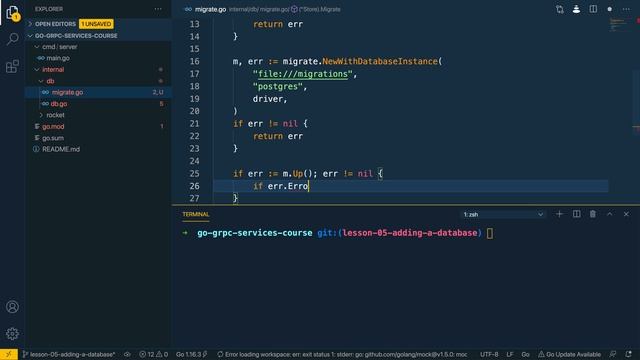
Task: Open db.go file
Action: [59, 104]
